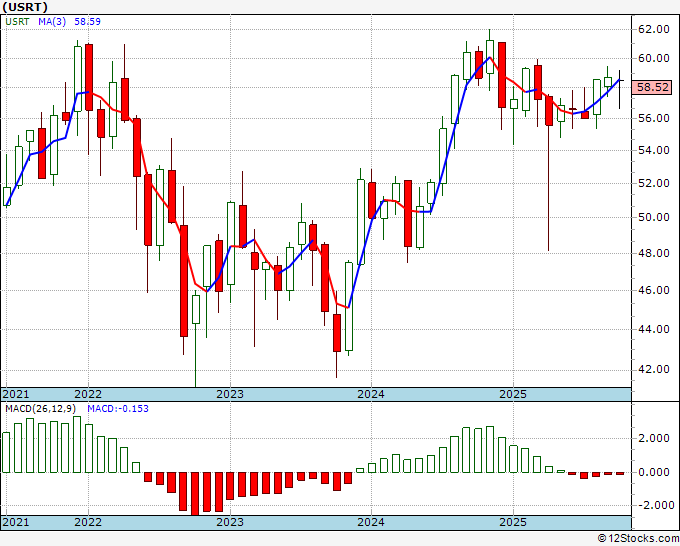Click the (USRT) chart title
680x546 pixels.
25,7
